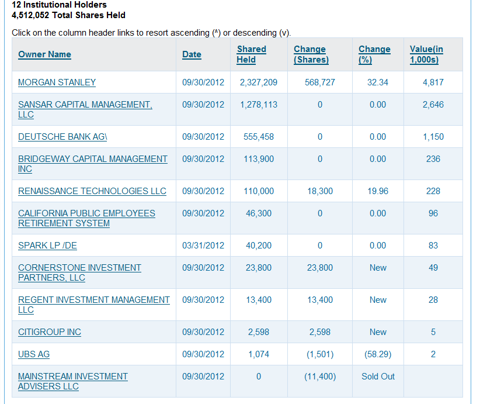Sort by Shared Held column header
Viewport: 480px width, 404px height.
point(251,54)
